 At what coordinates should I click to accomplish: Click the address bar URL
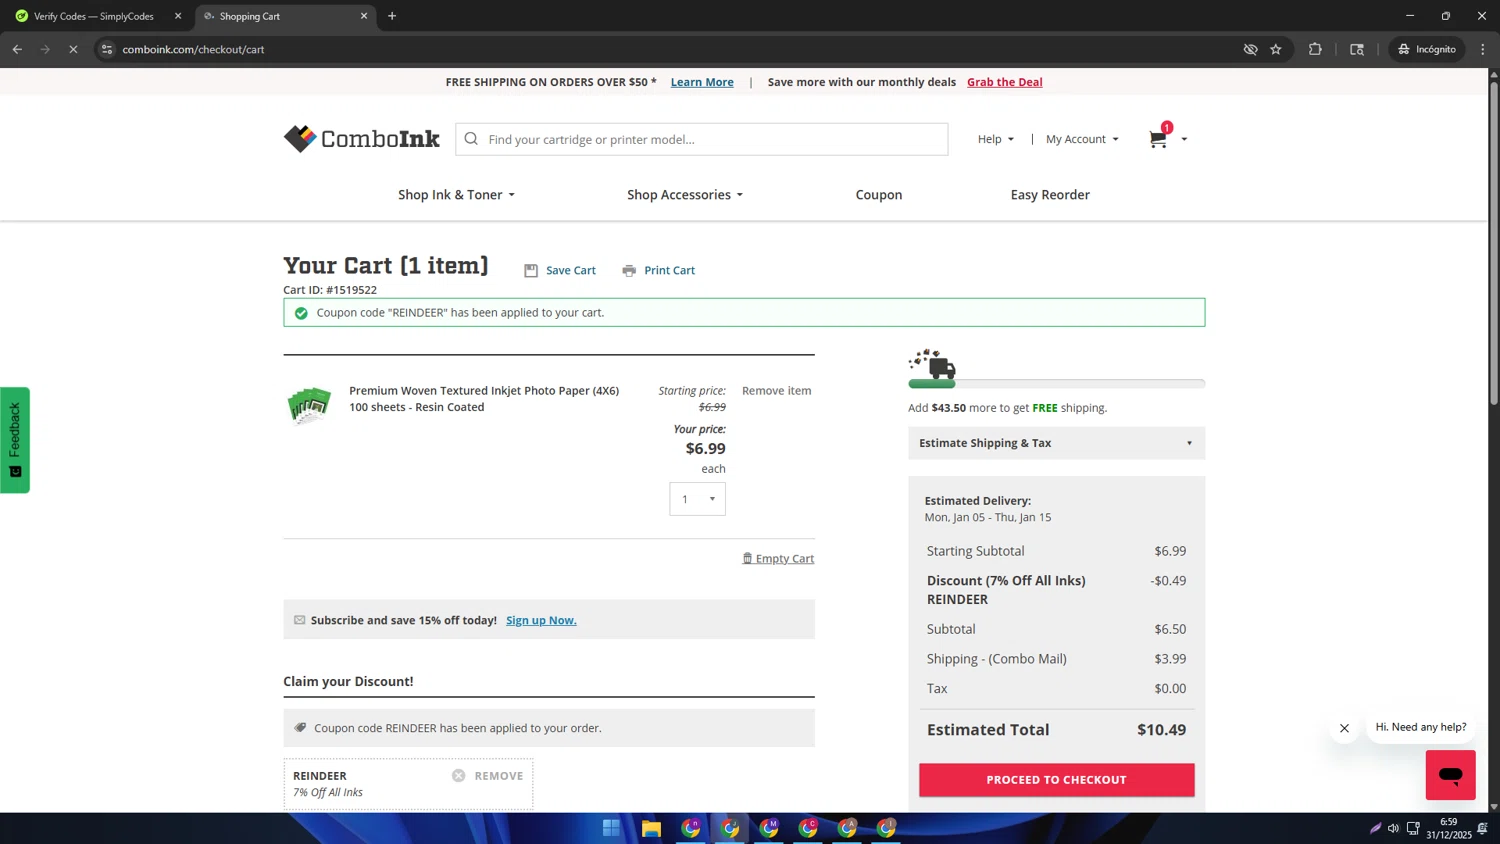(193, 49)
